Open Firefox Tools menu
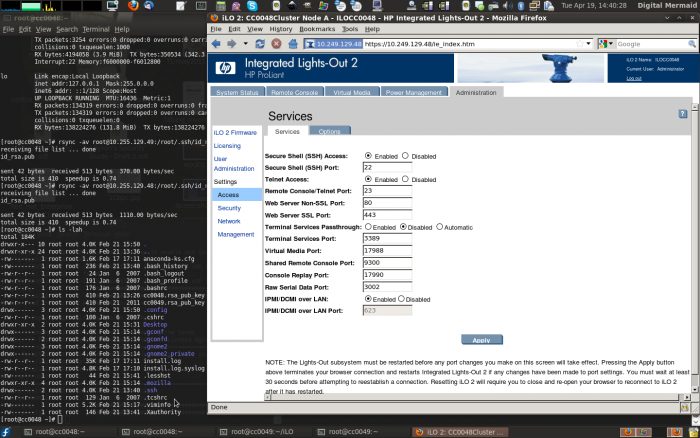Screen dimensions: 700x438 tap(350, 29)
